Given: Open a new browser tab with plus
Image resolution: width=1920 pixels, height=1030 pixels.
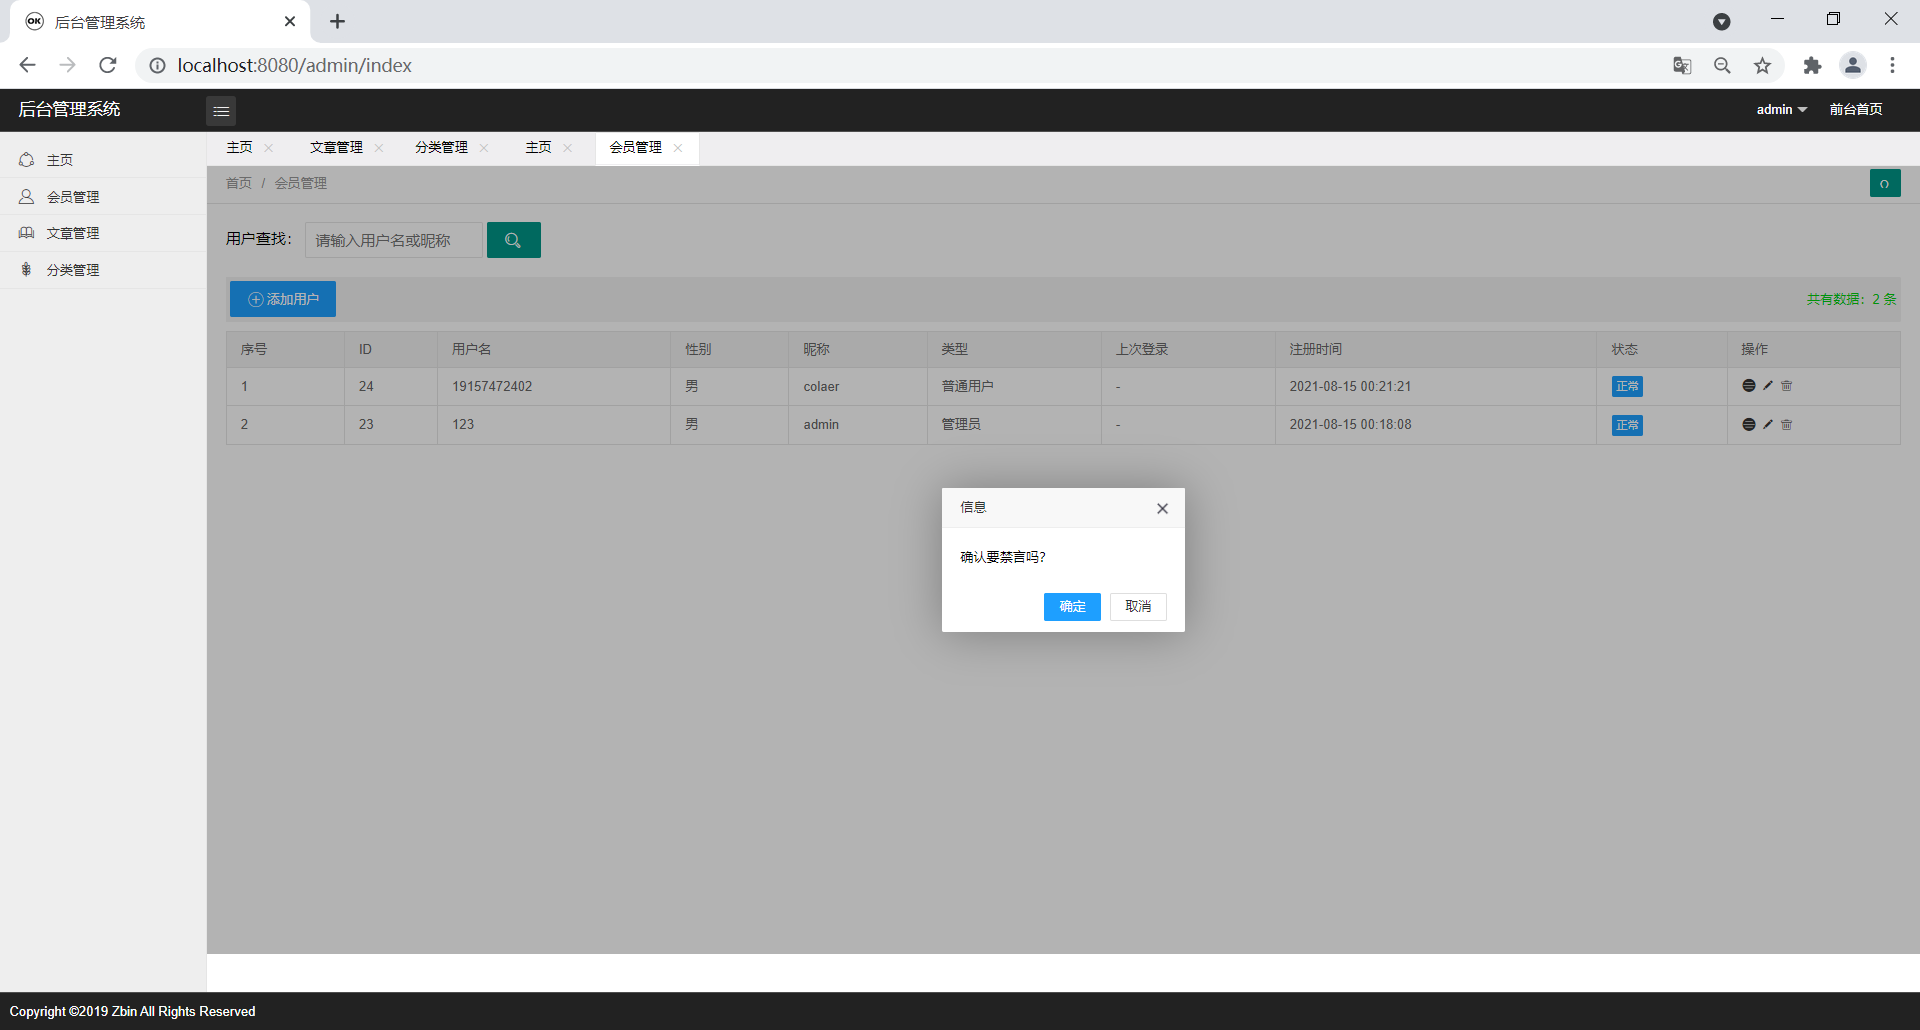Looking at the screenshot, I should (x=337, y=21).
